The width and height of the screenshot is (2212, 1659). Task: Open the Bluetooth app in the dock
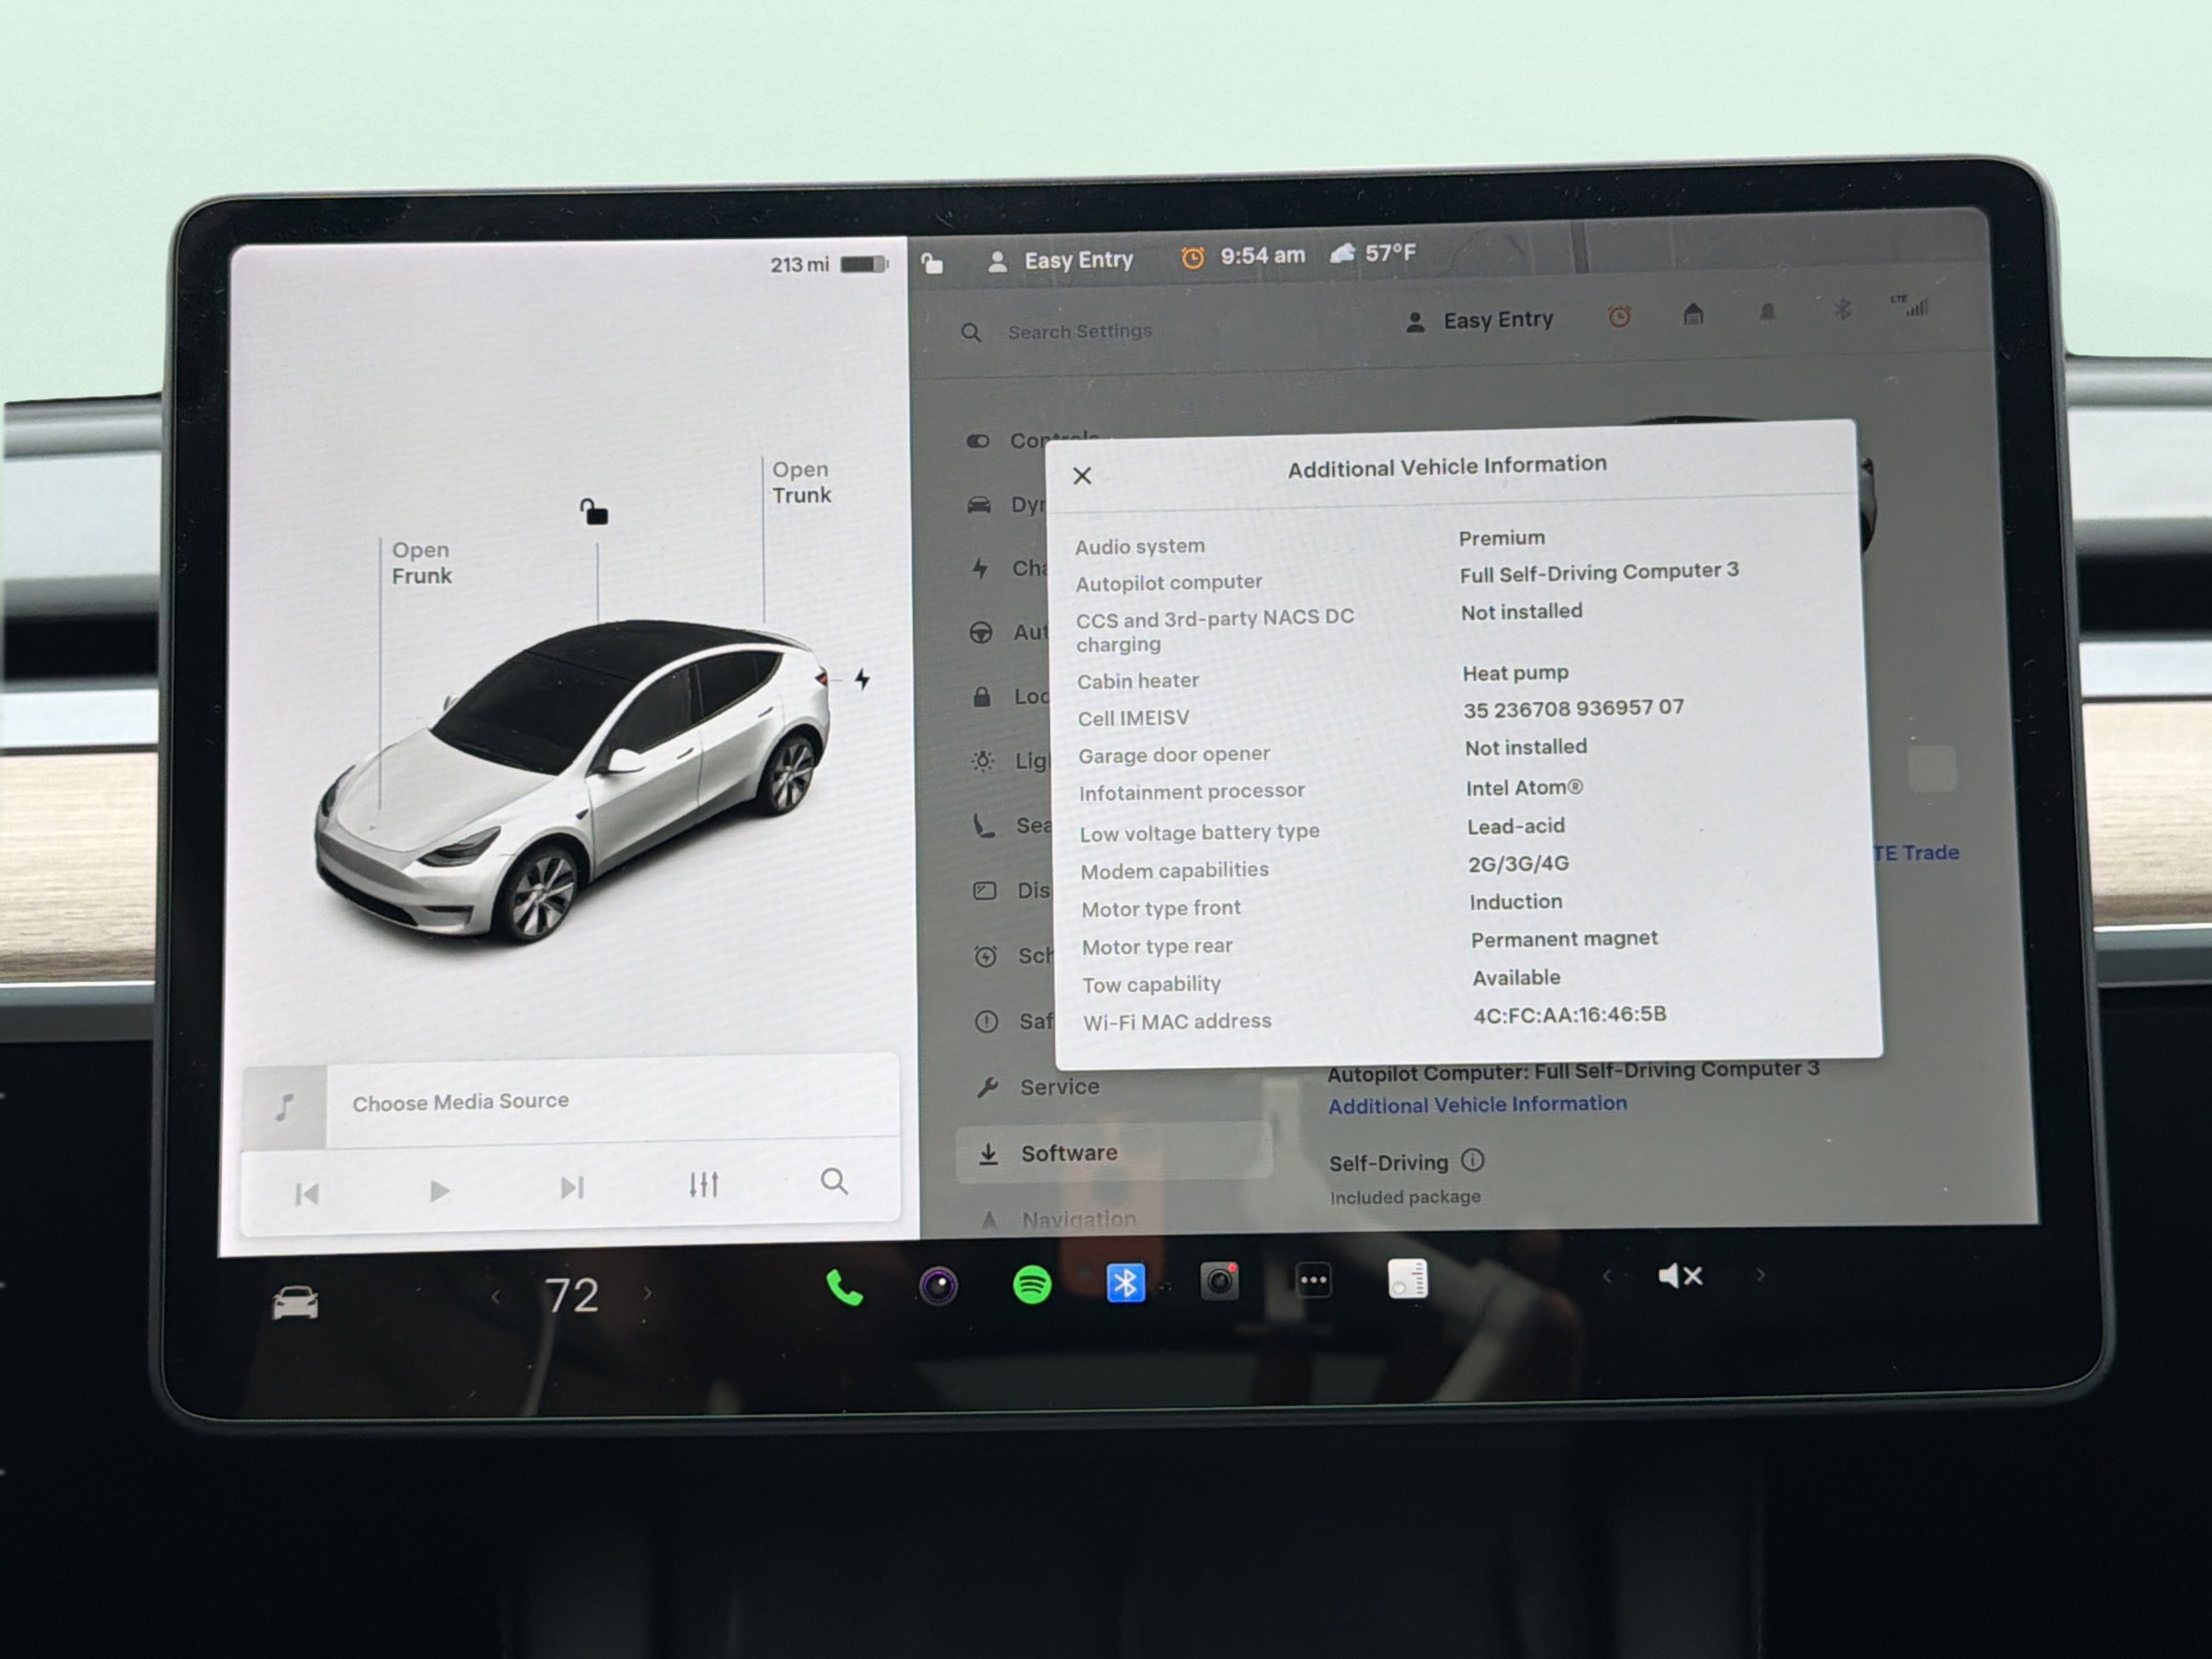pos(1125,1282)
